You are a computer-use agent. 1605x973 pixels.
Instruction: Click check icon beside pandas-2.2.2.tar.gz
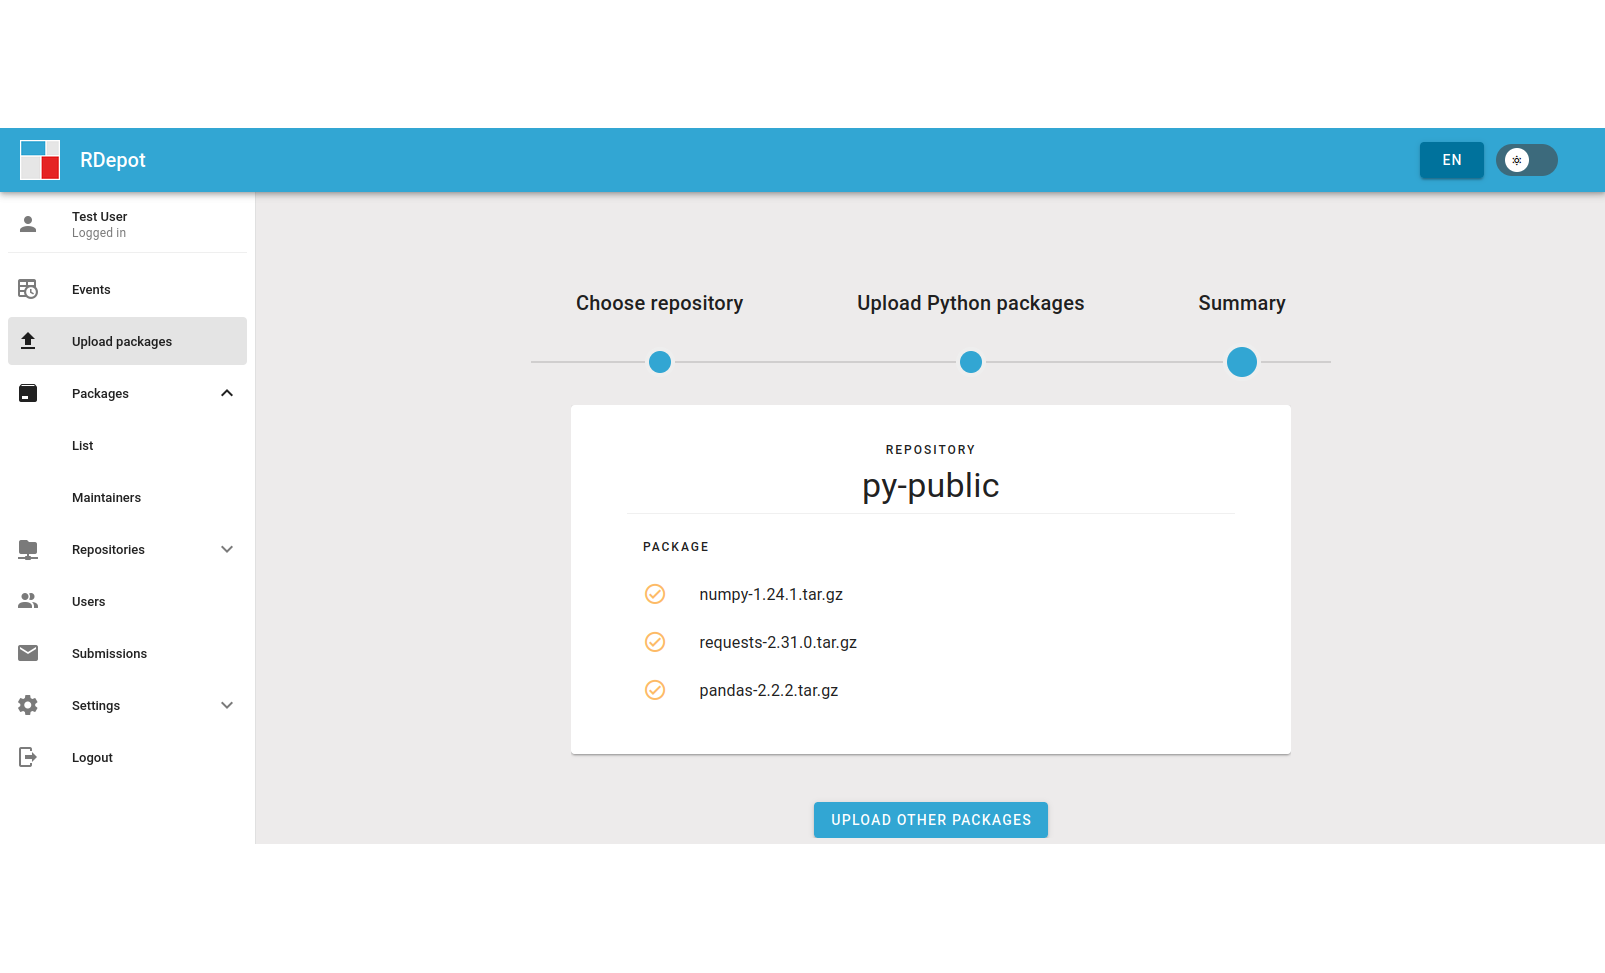(655, 690)
